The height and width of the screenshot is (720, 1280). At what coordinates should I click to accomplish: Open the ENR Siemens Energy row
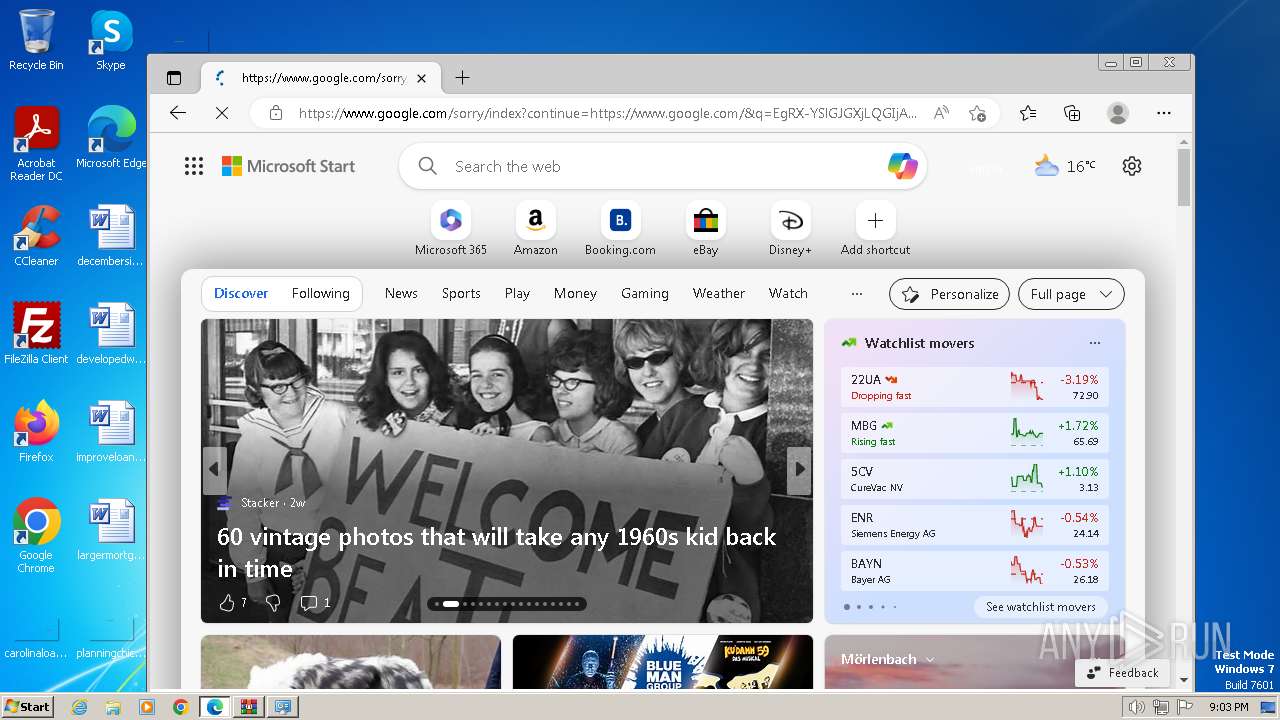975,525
